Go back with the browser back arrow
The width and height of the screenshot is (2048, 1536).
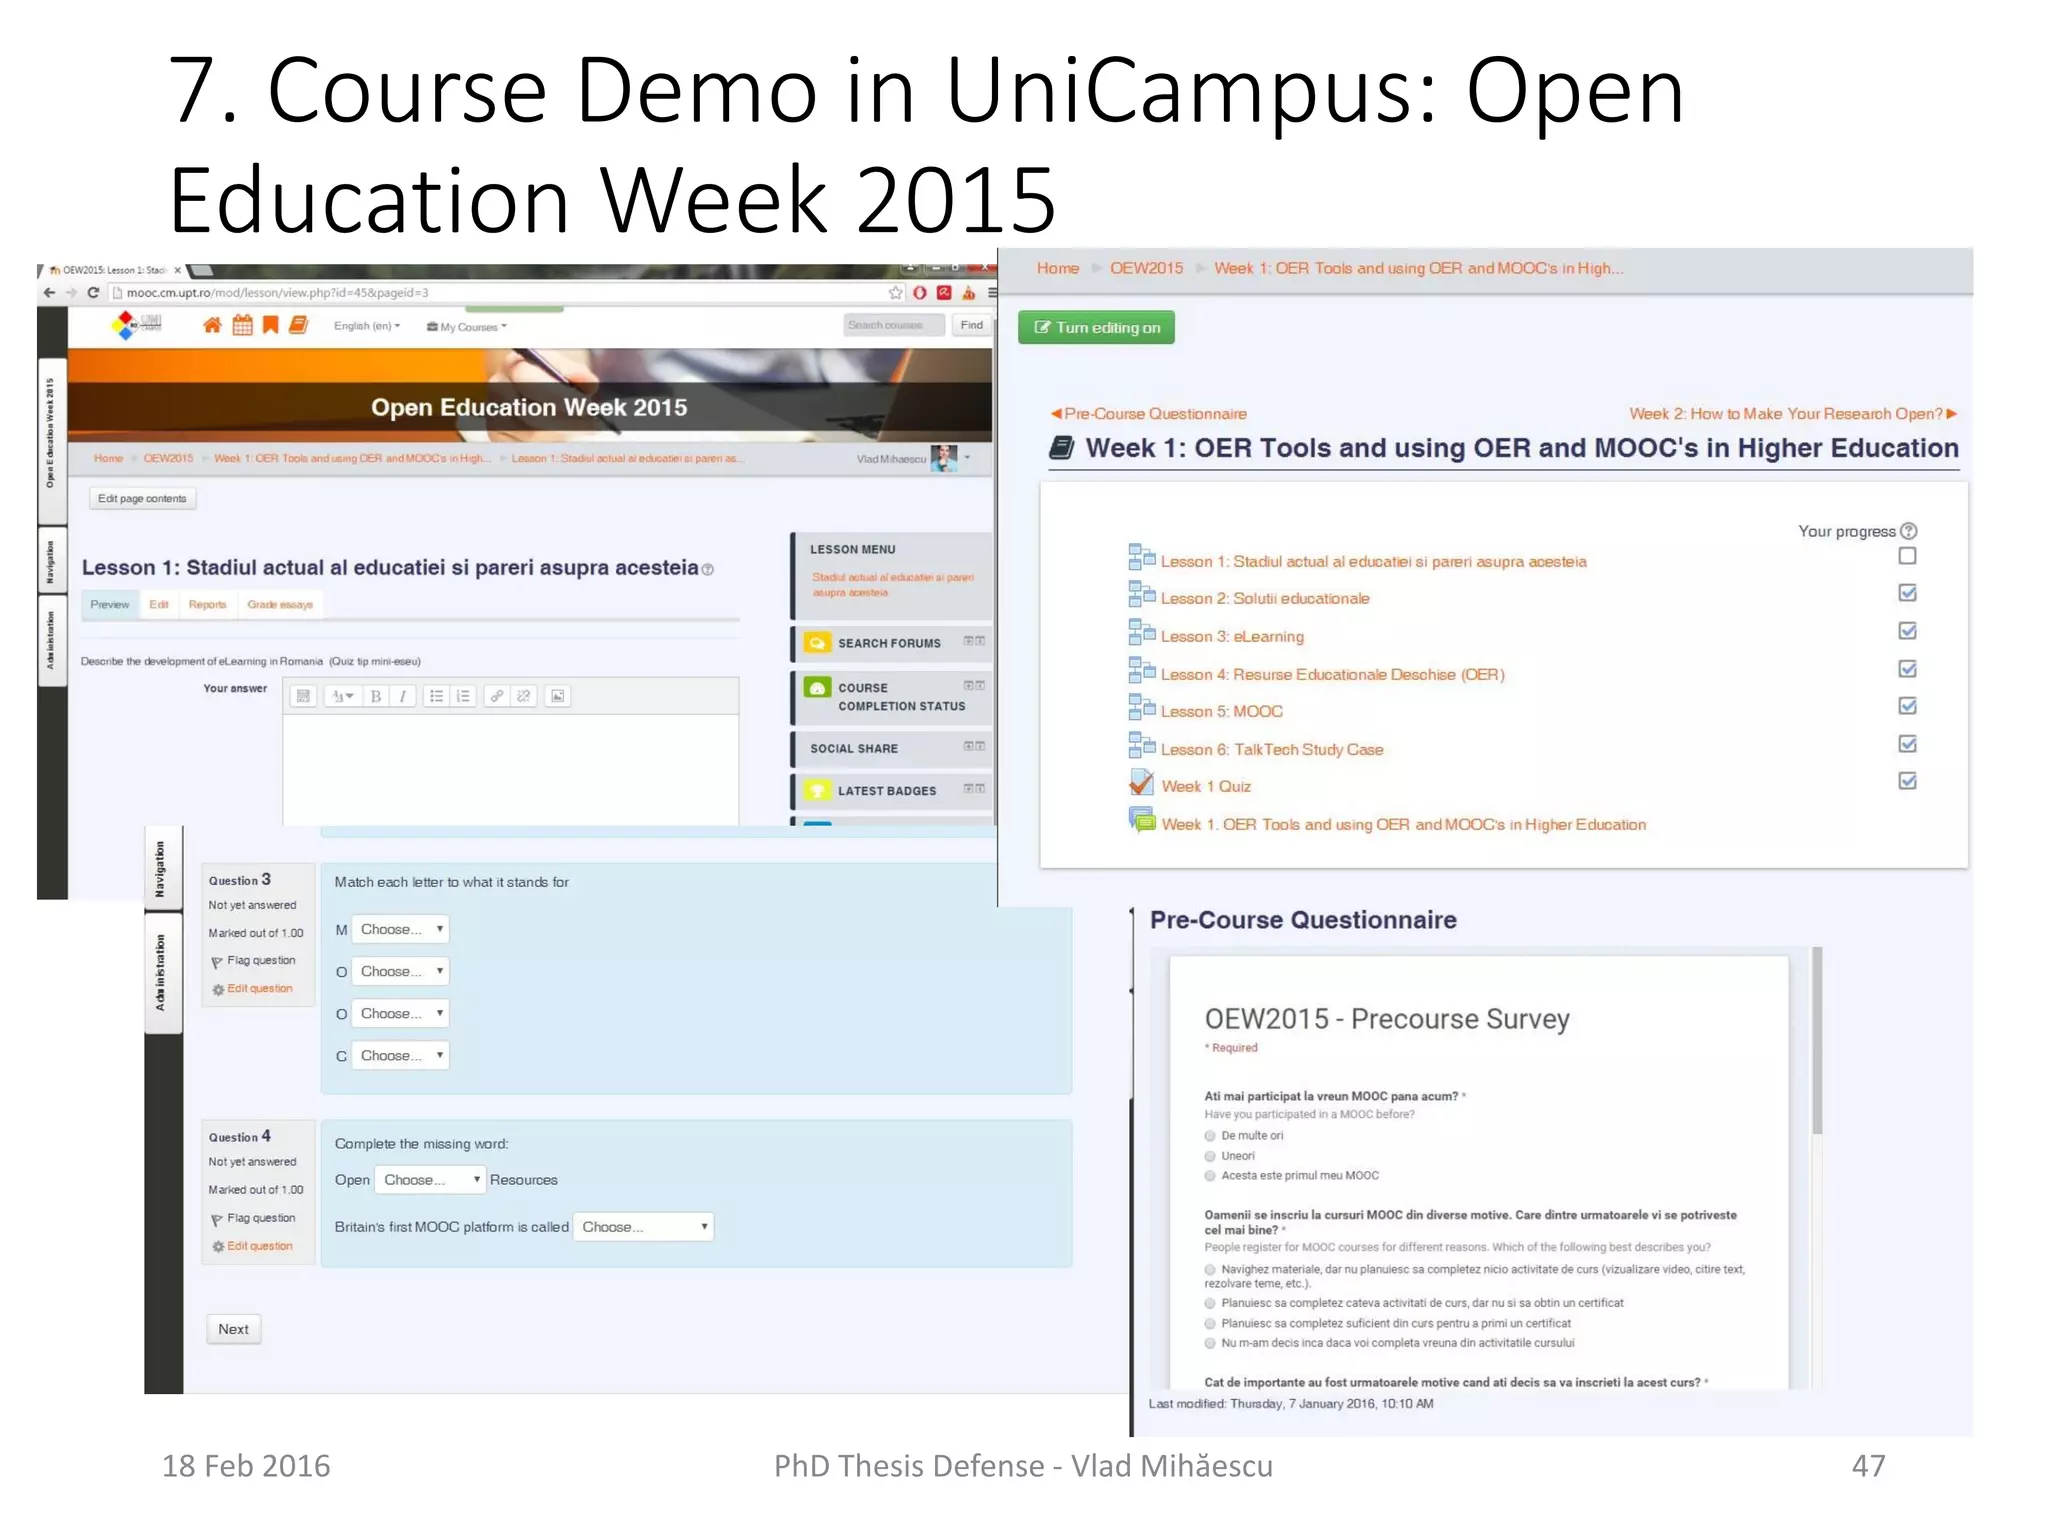49,293
